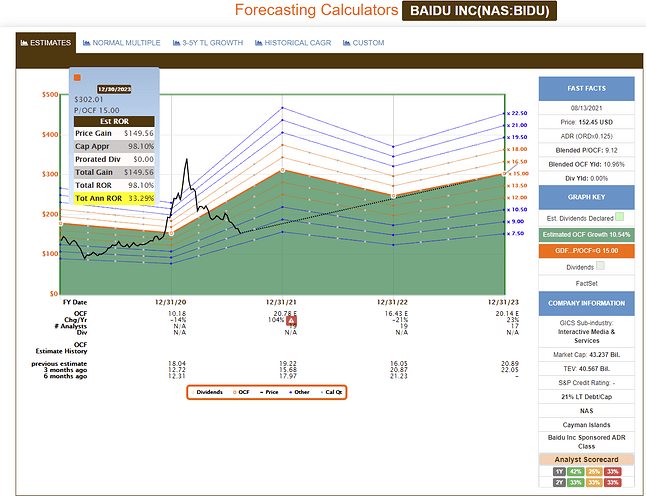This screenshot has height=499, width=646.
Task: Click the green 42% scorecard badge
Action: 576,472
